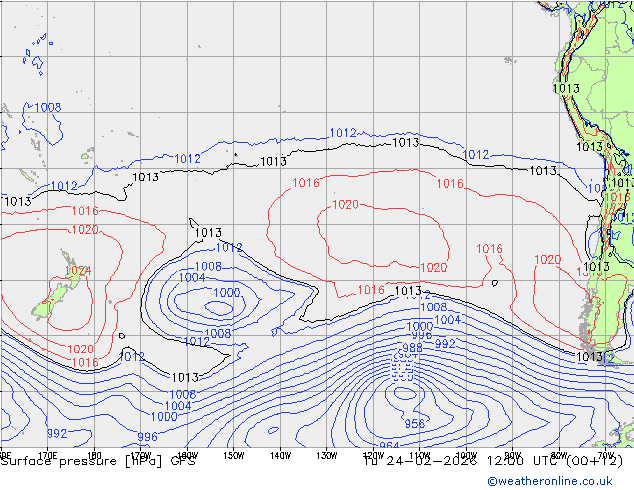
Task: Click the 100W longitude axis label
Action: (x=466, y=456)
